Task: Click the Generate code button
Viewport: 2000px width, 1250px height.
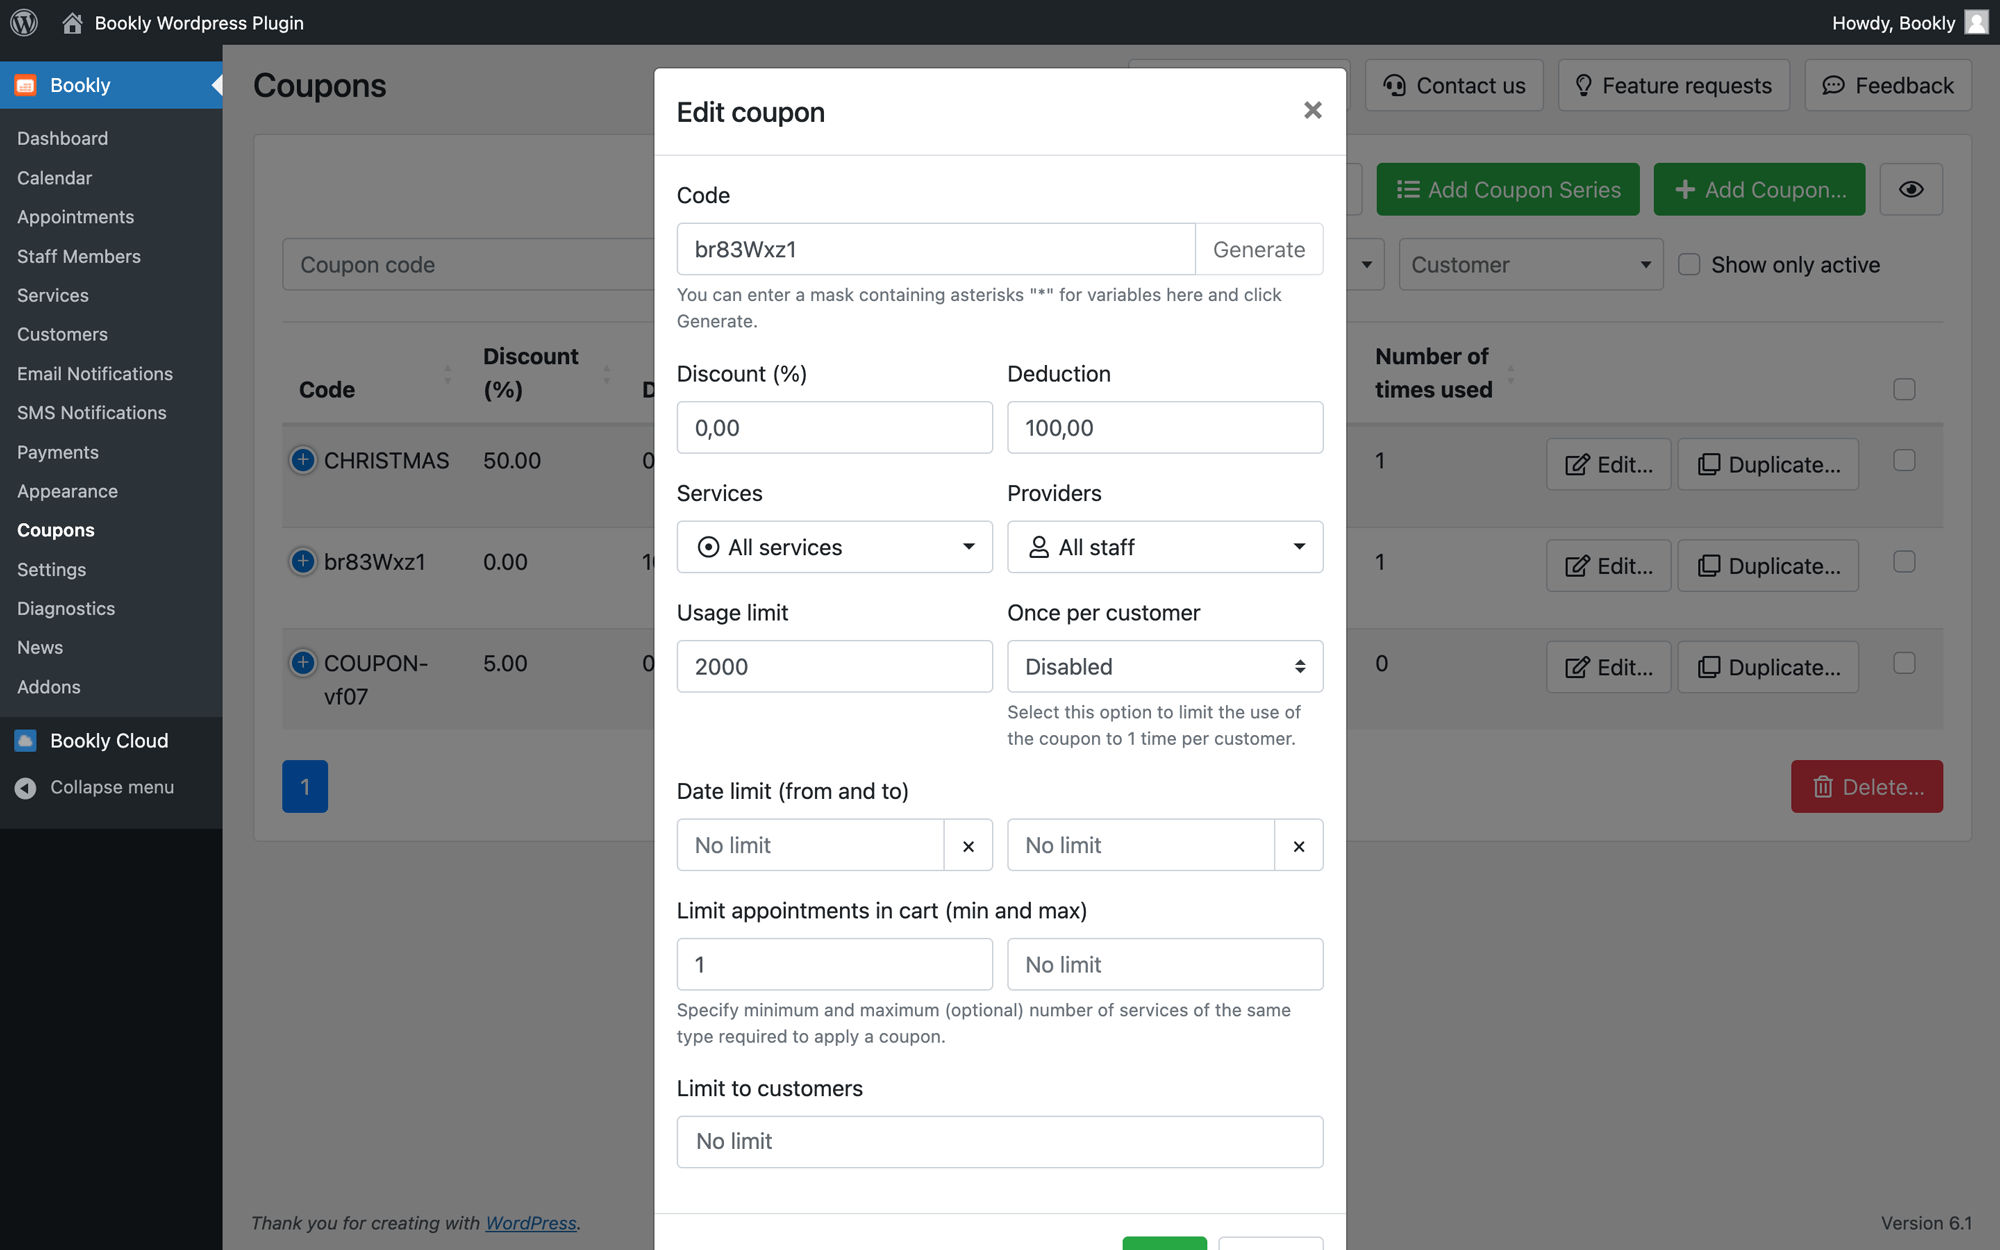Action: tap(1259, 249)
